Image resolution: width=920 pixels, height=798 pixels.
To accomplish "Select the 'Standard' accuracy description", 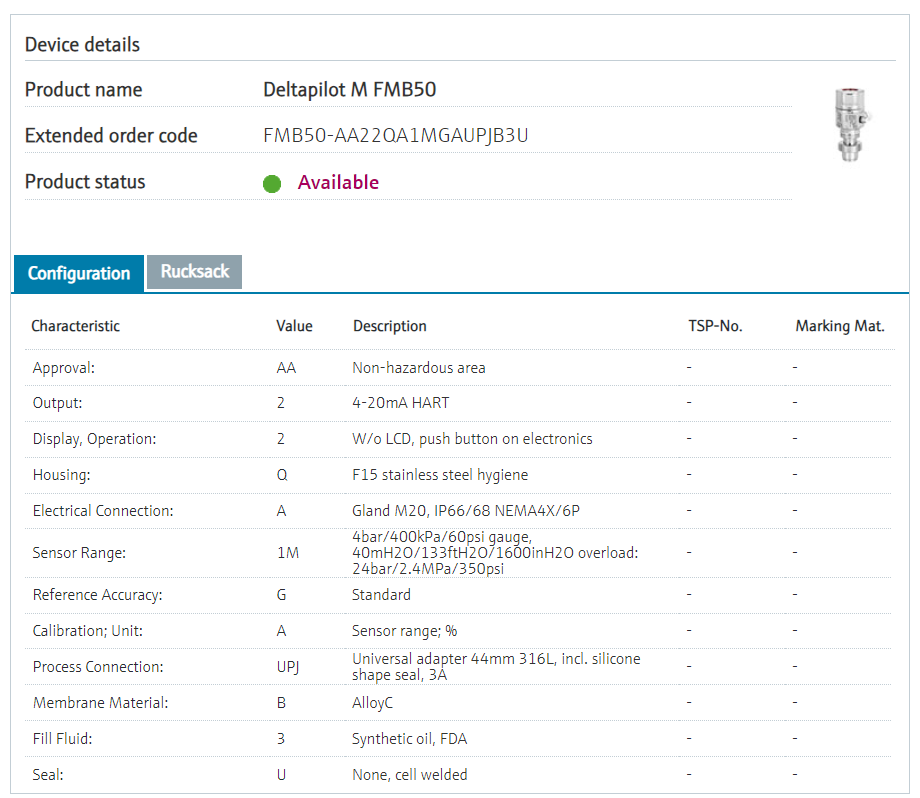I will tap(381, 595).
